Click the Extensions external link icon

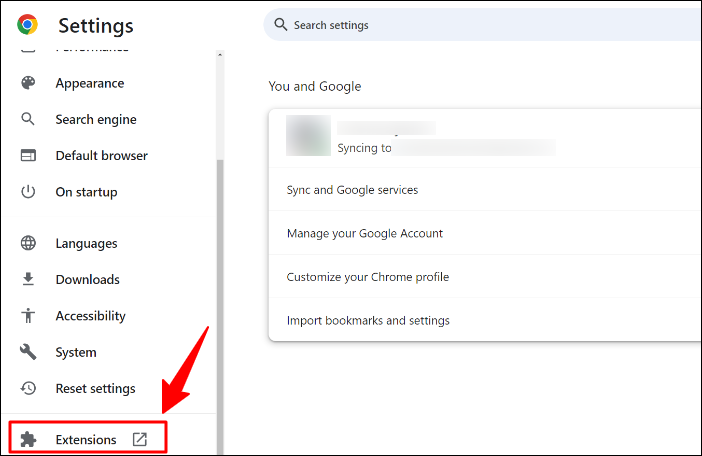click(x=140, y=440)
